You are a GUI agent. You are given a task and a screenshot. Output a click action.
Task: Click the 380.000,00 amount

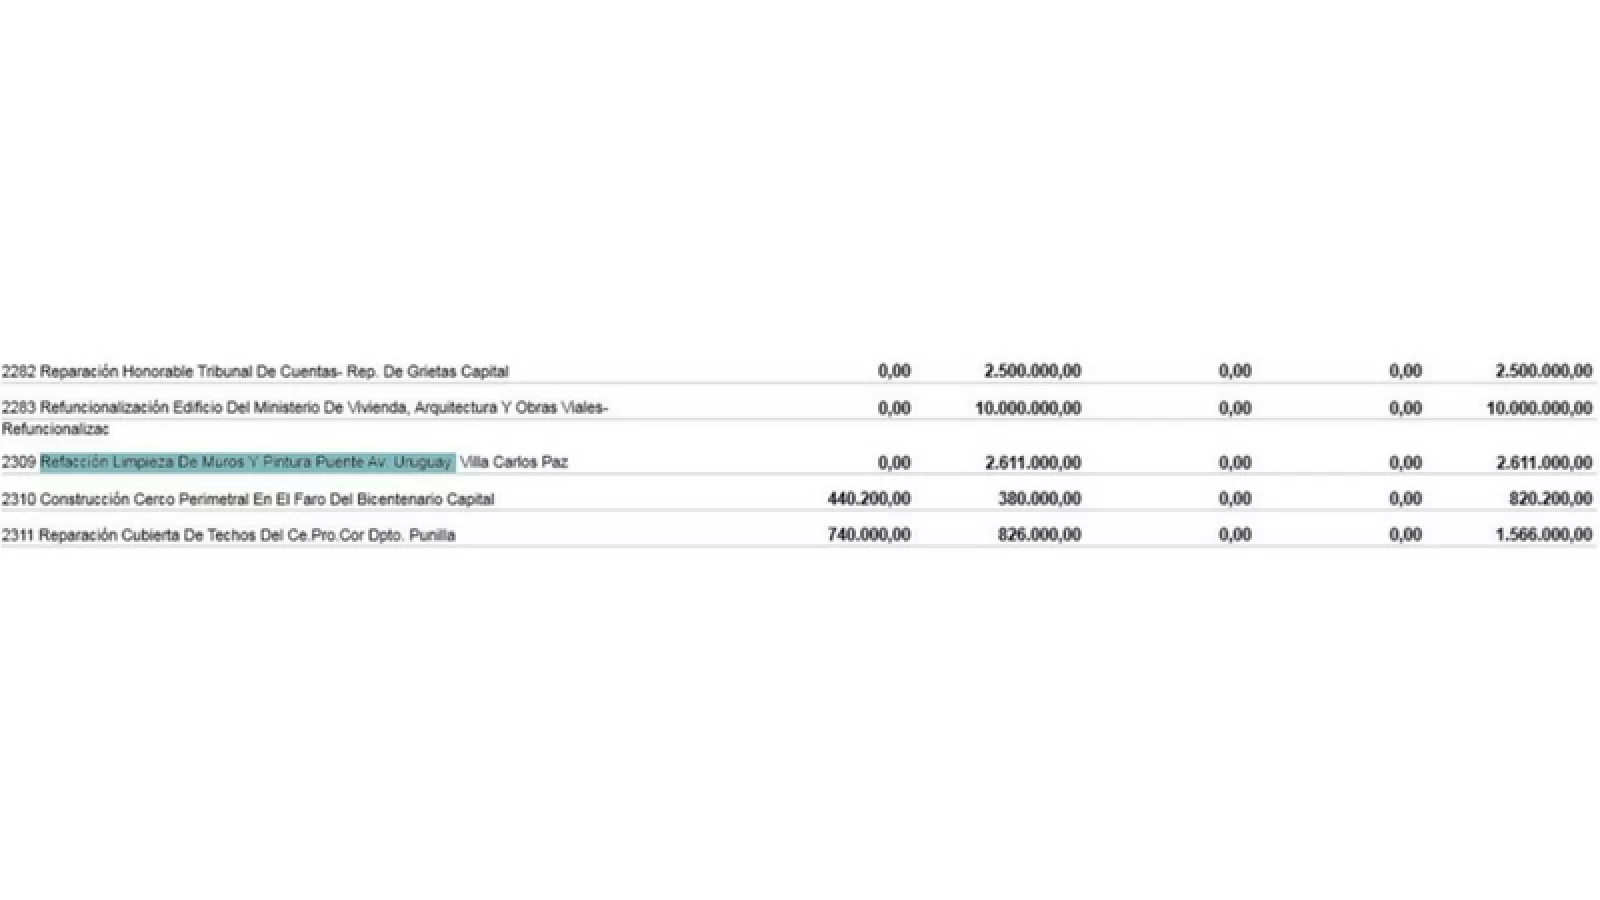pos(1039,499)
